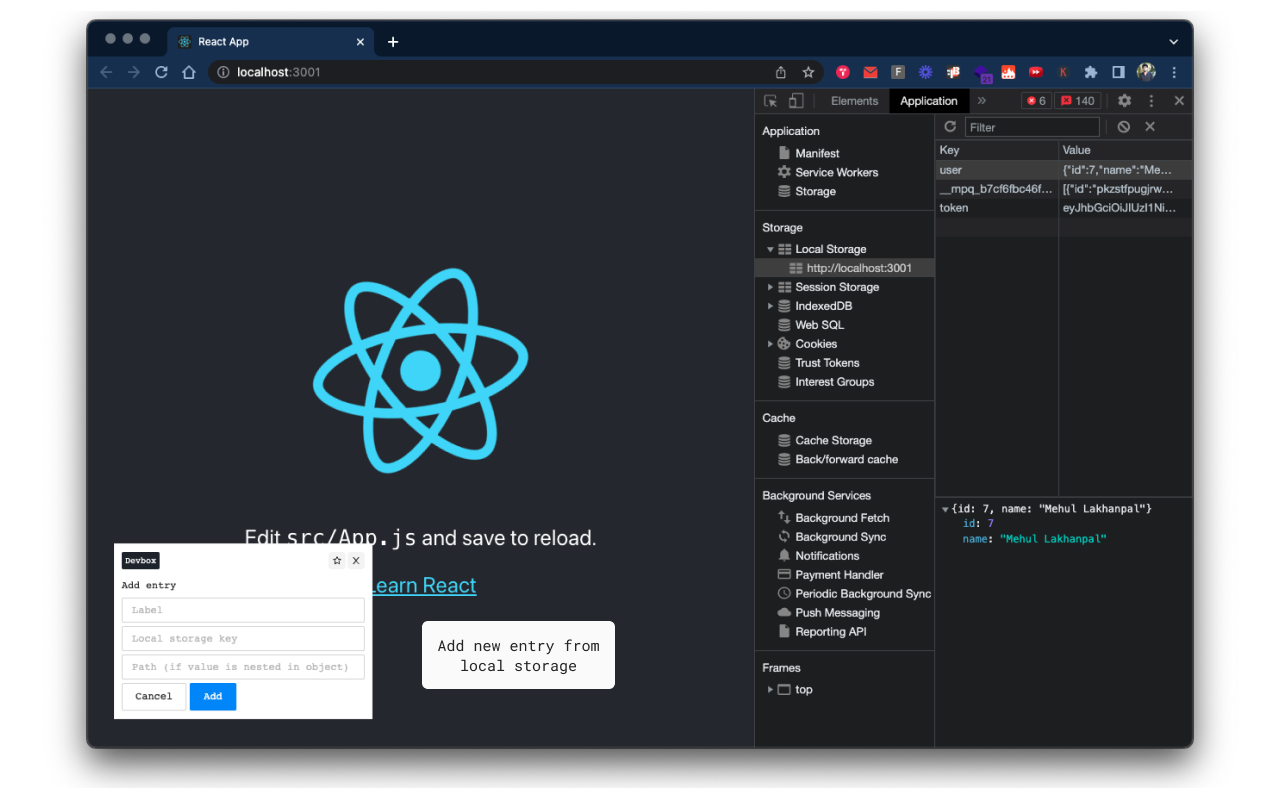Collapse the {id: 7, name} object preview
The image size is (1280, 800).
coord(945,509)
